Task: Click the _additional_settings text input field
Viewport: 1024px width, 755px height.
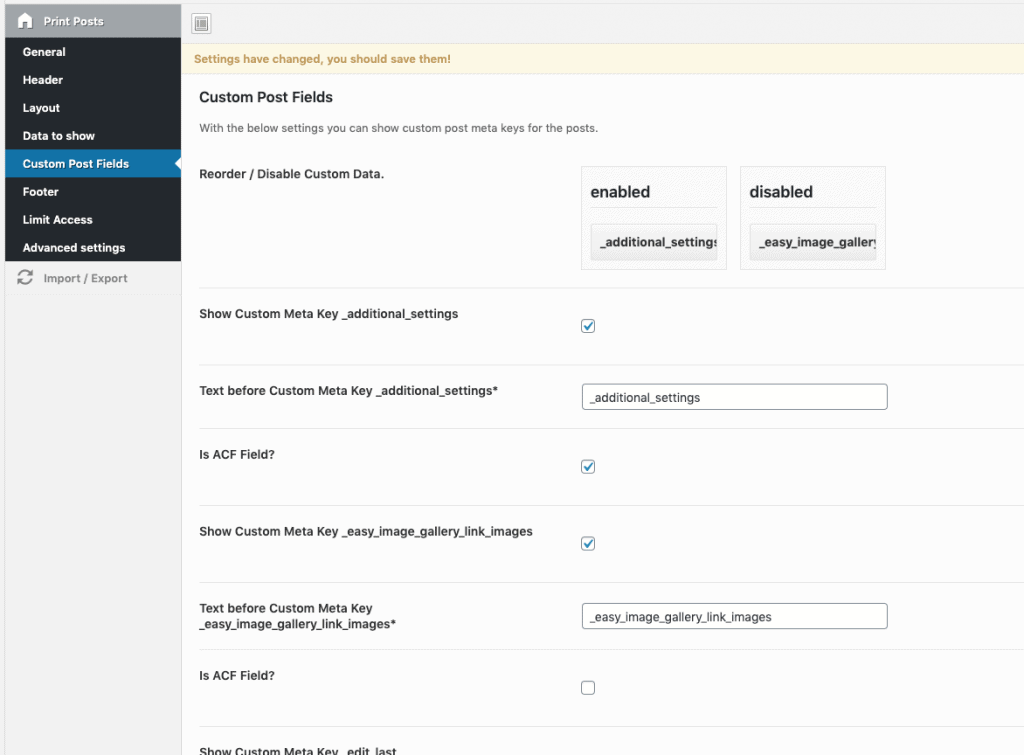Action: point(734,397)
